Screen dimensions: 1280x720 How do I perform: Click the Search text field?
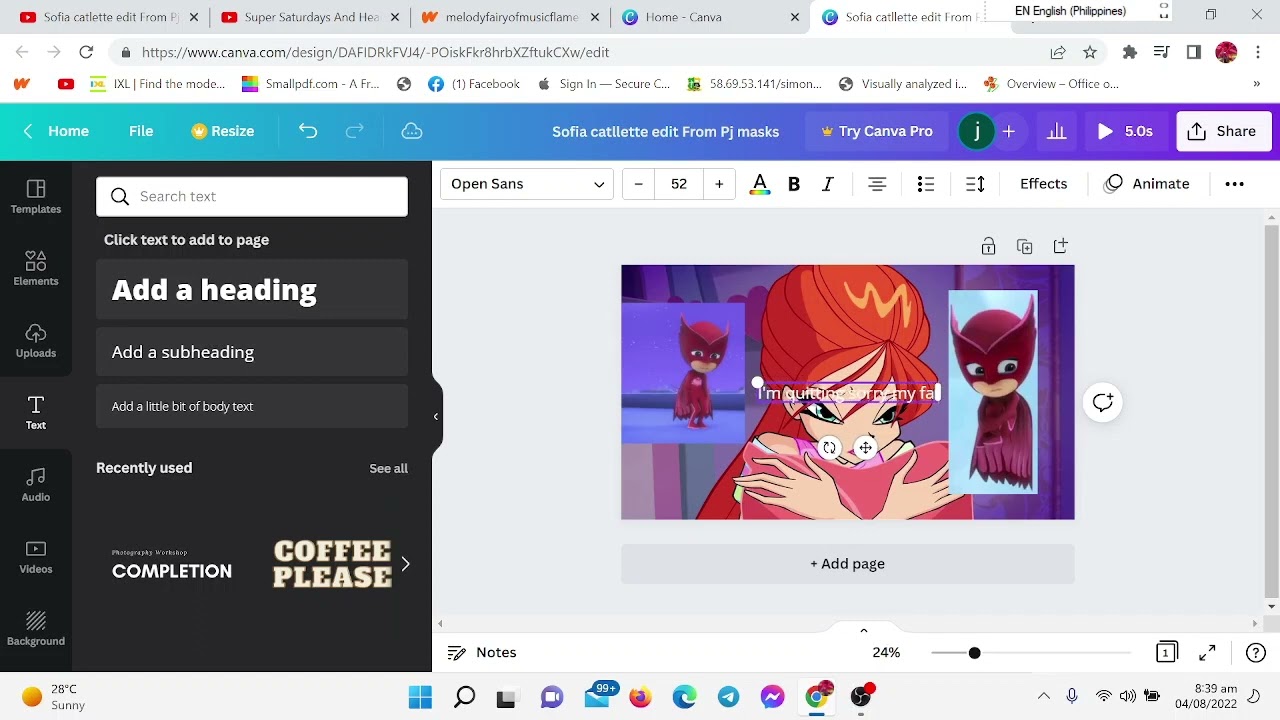(x=252, y=197)
